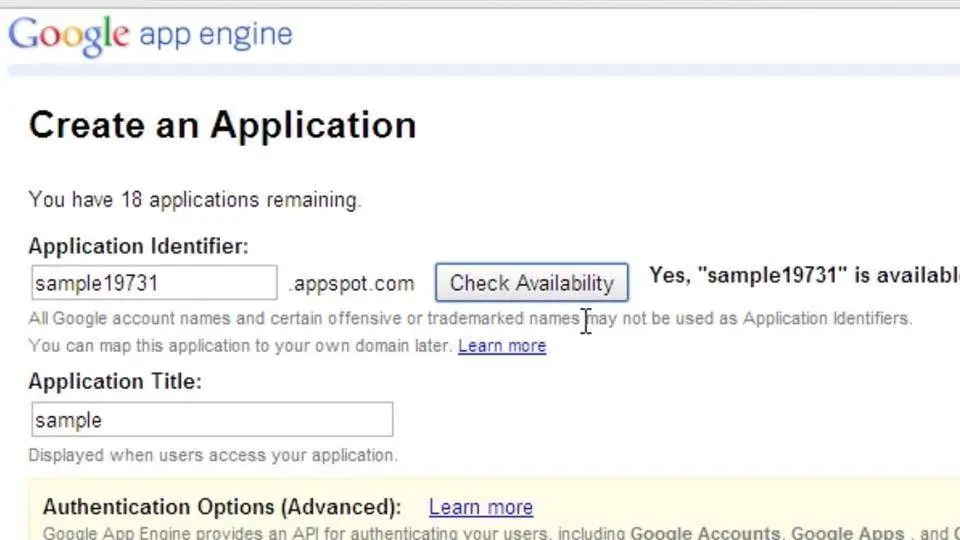Click the bold "Google Accounts" text
Screen dimensions: 960x540
705,533
